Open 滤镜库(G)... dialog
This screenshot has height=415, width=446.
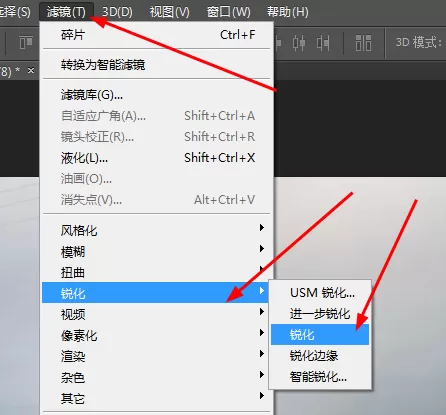pyautogui.click(x=157, y=95)
